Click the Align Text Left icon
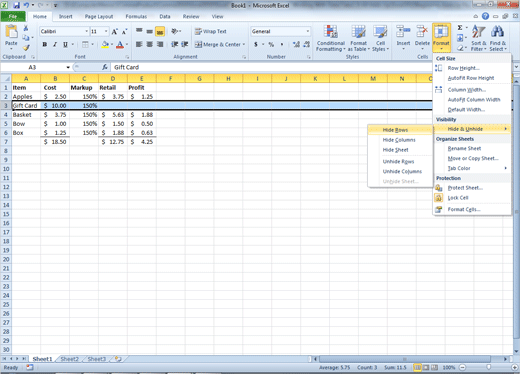This screenshot has height=374, width=520. coord(139,44)
